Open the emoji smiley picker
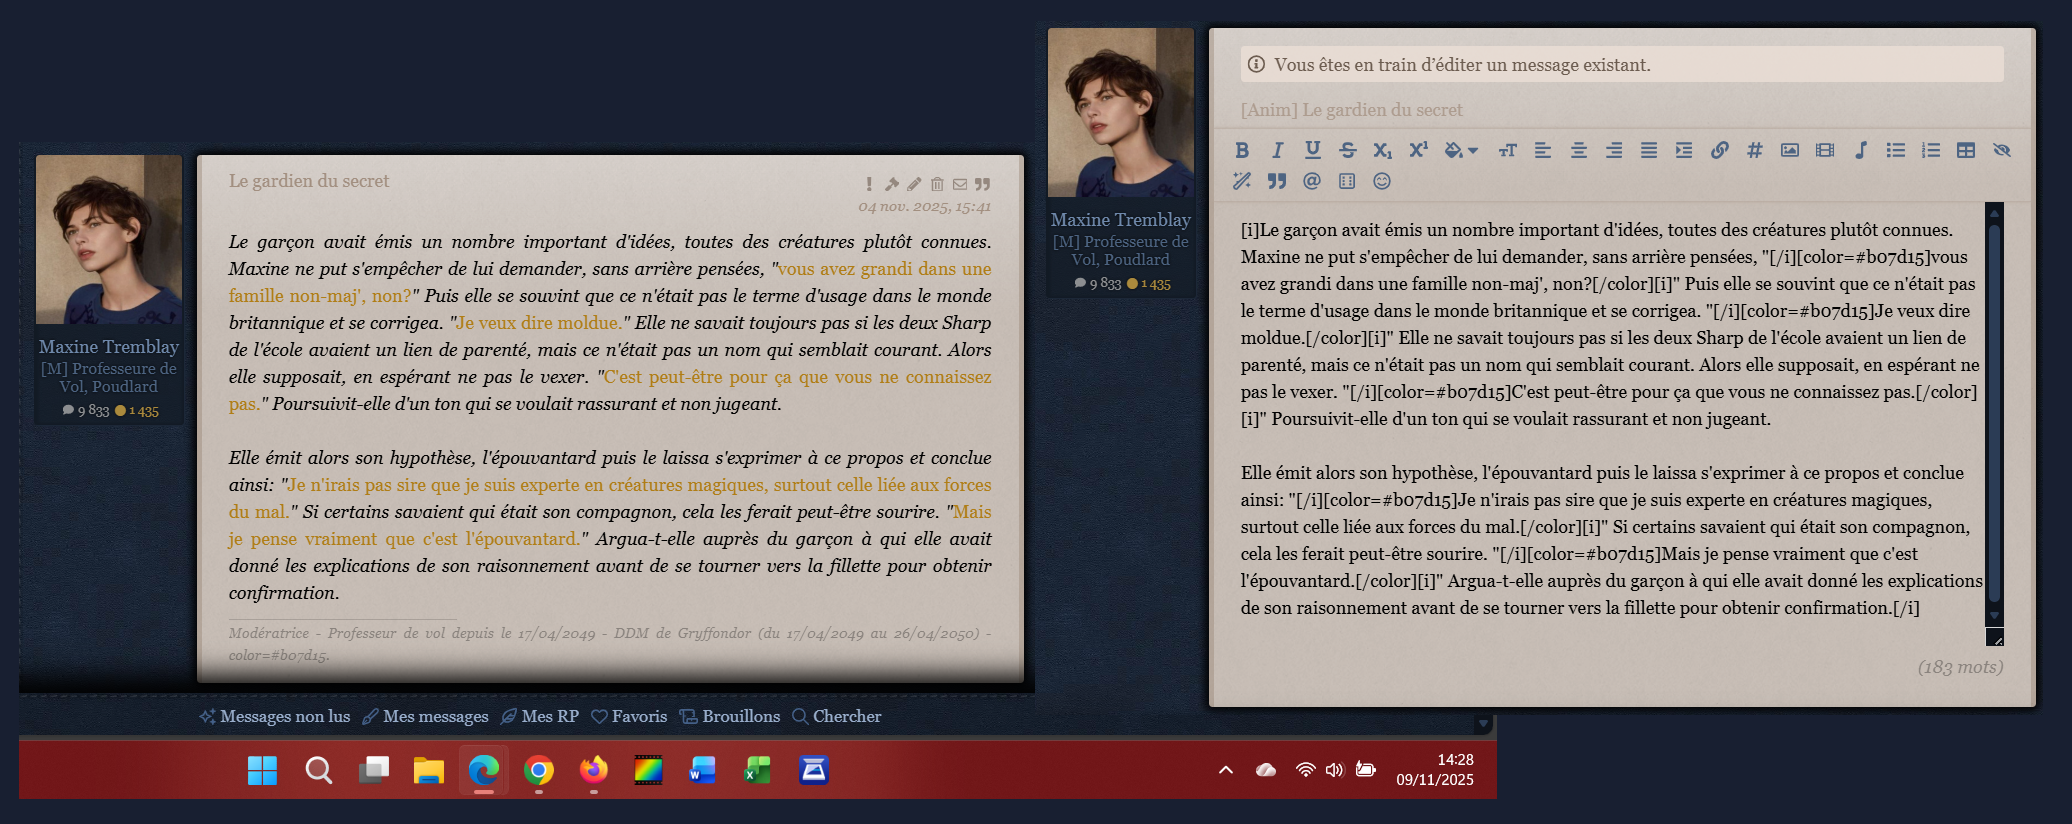 (1381, 181)
